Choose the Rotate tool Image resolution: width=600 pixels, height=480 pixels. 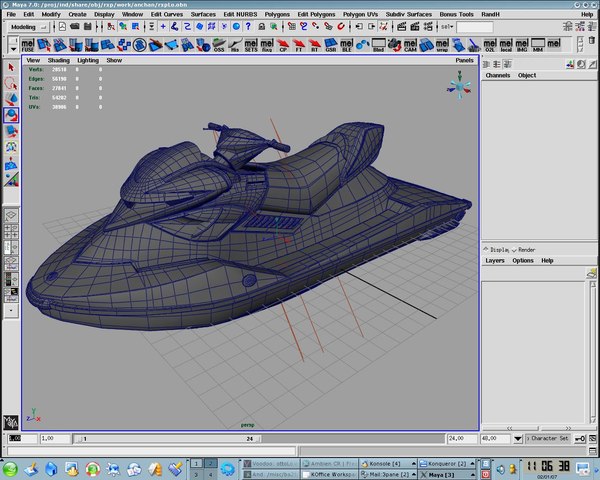(11, 115)
